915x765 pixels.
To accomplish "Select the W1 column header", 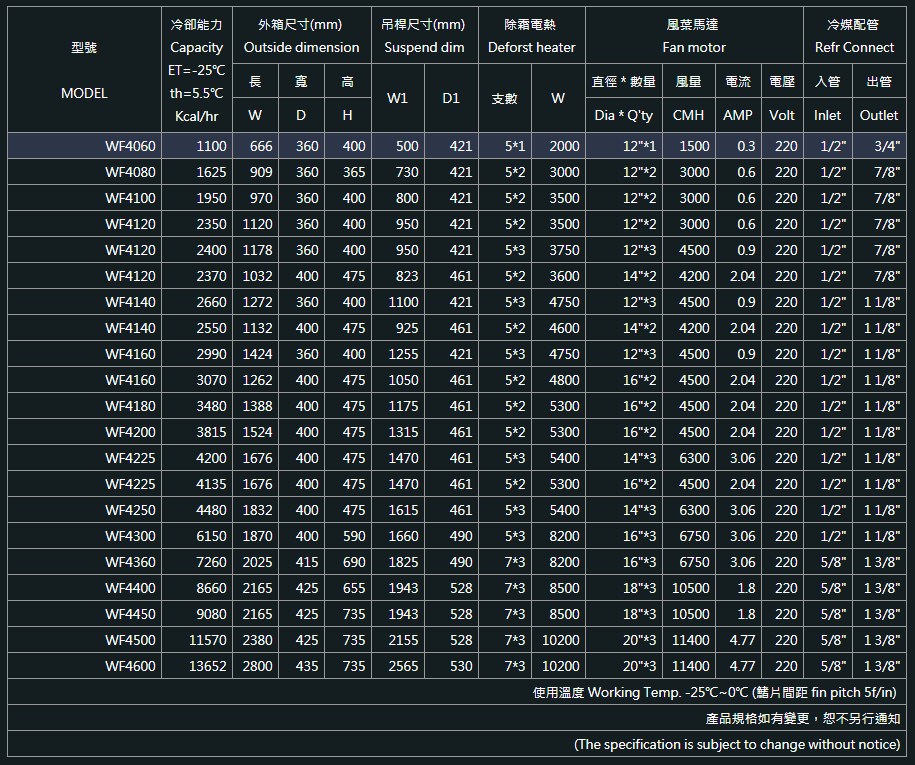I will coord(397,98).
